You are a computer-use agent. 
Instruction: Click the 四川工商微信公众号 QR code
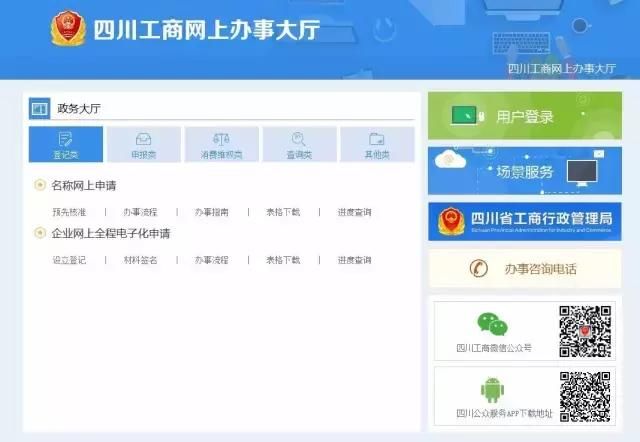pos(585,331)
